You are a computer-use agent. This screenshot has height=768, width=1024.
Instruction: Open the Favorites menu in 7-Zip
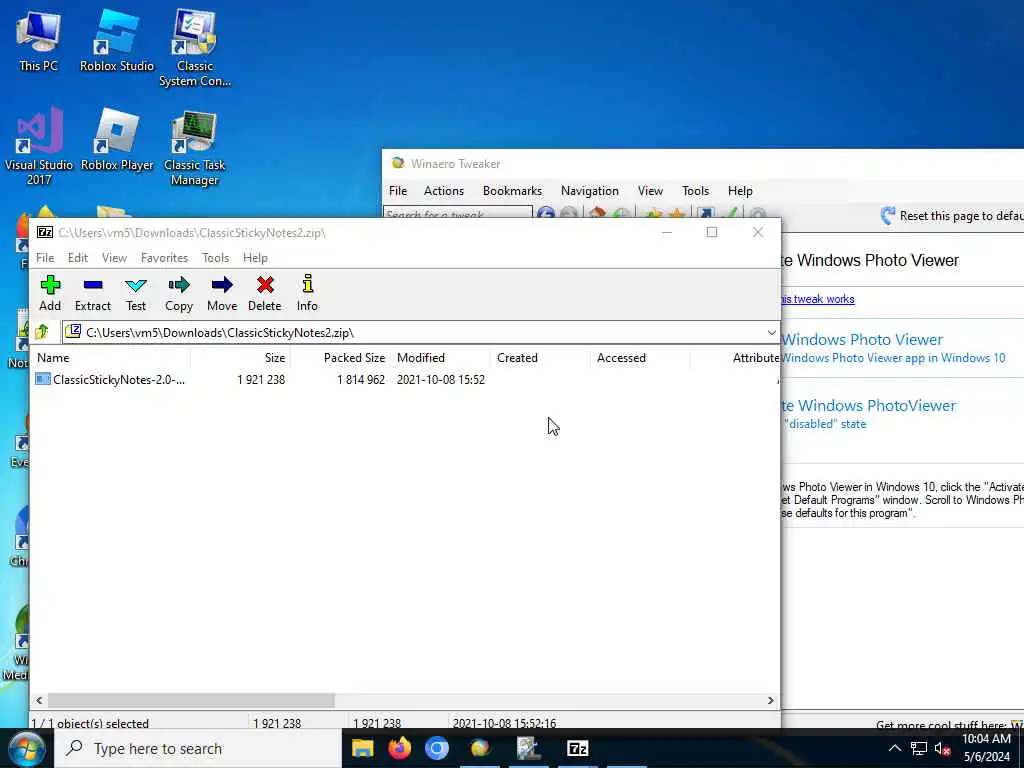[x=165, y=258]
